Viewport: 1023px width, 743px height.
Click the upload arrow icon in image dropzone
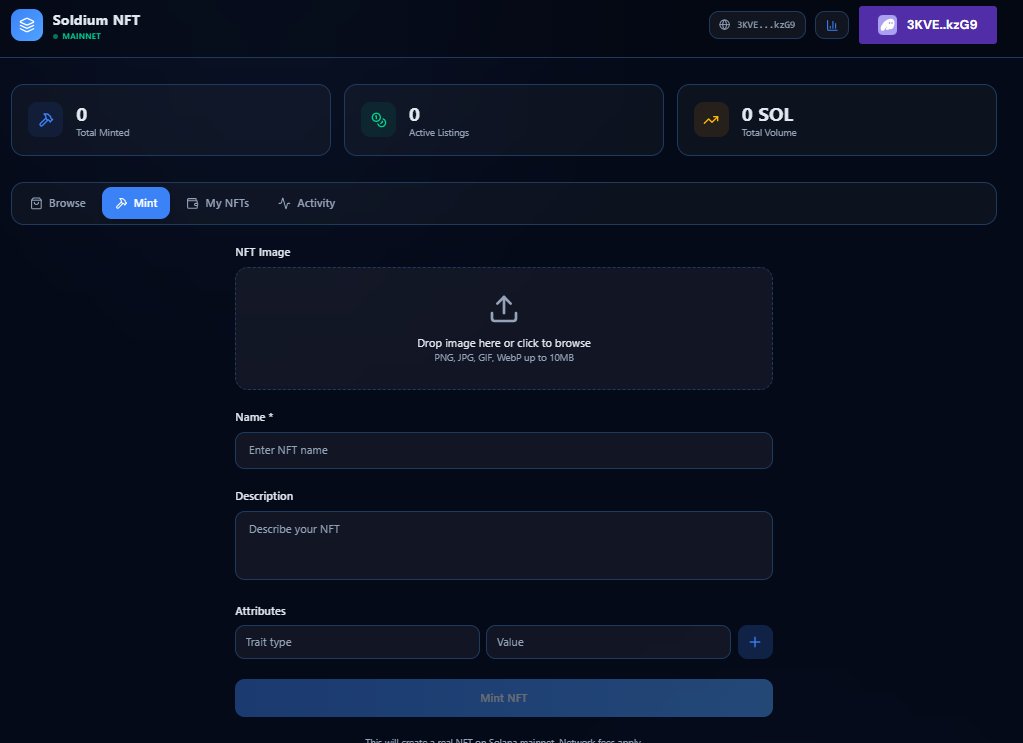504,309
